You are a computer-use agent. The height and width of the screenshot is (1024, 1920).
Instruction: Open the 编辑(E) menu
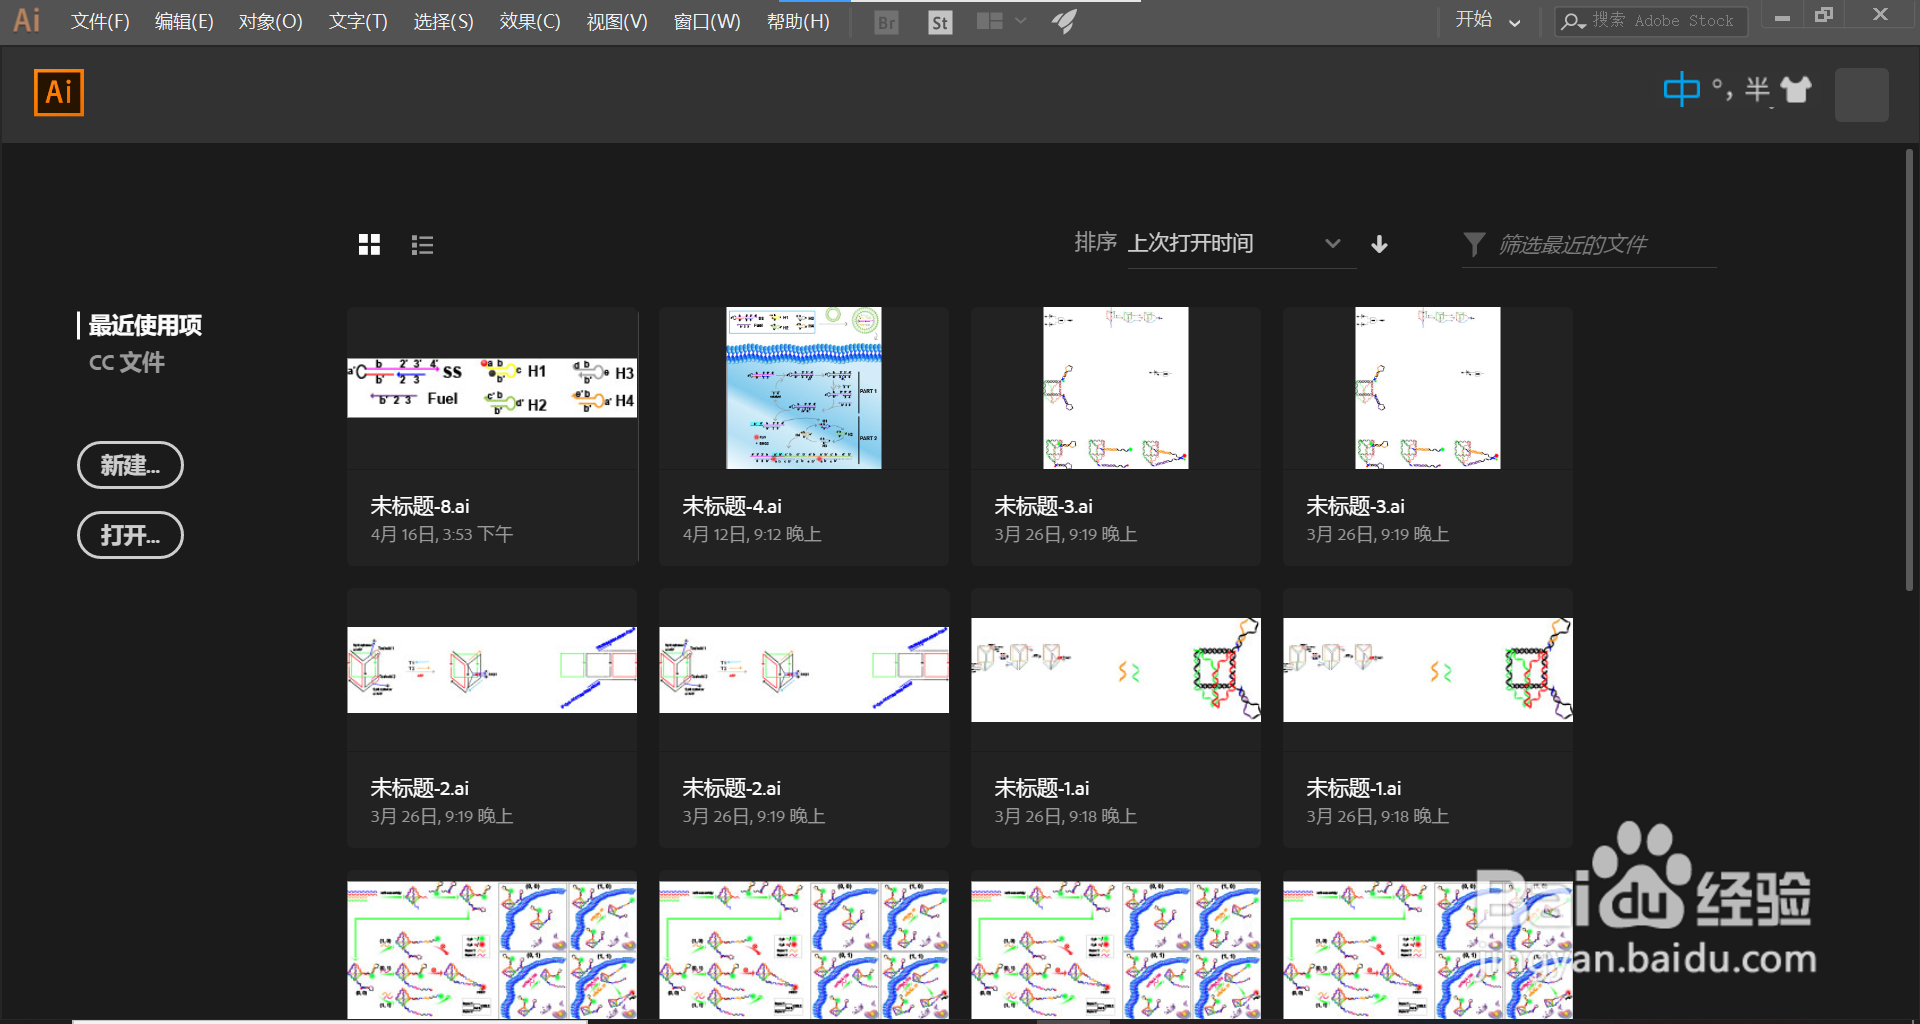tap(184, 21)
